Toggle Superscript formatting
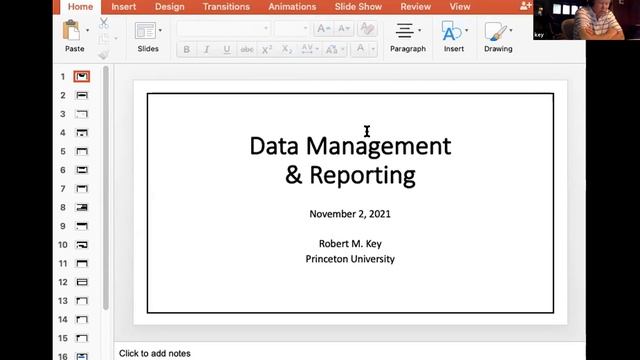The height and width of the screenshot is (360, 640). [x=267, y=49]
